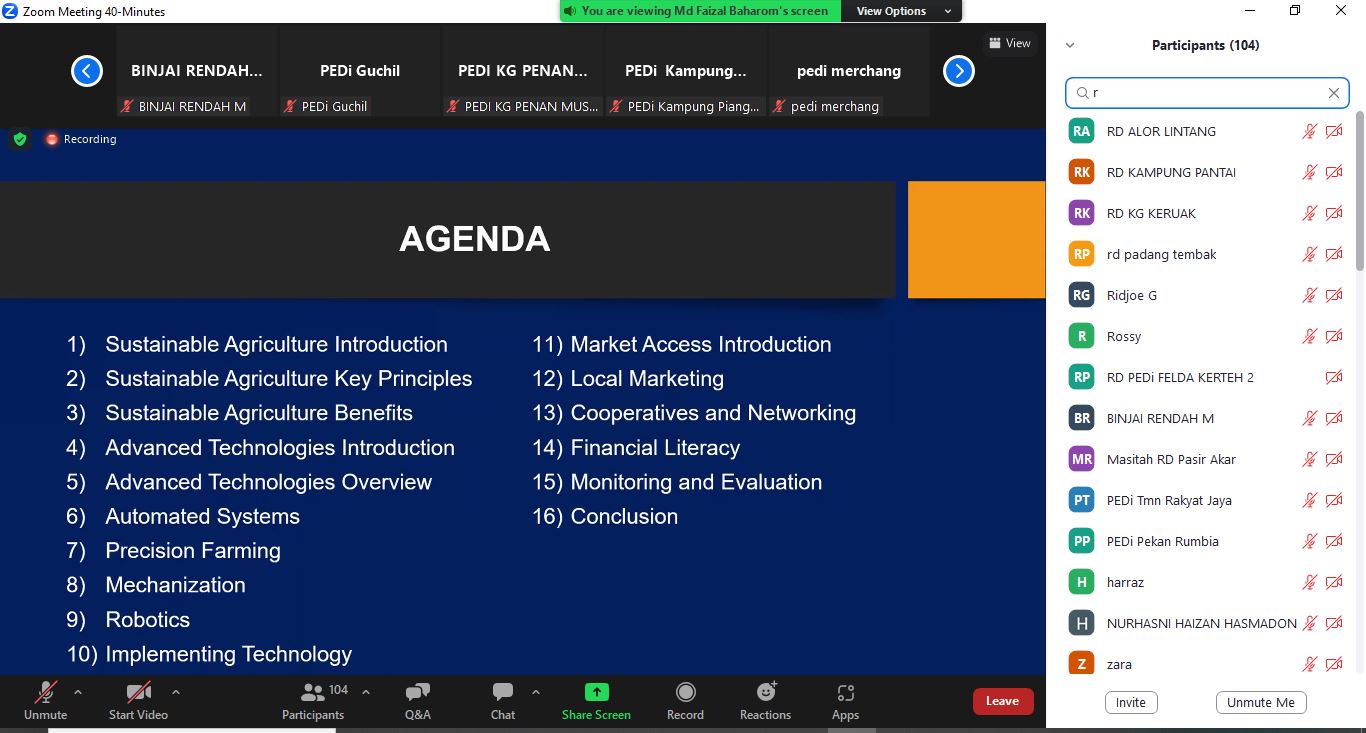Click RD PEDi FELDA KERTEH 2 camera-off icon
The width and height of the screenshot is (1366, 733).
(x=1334, y=377)
